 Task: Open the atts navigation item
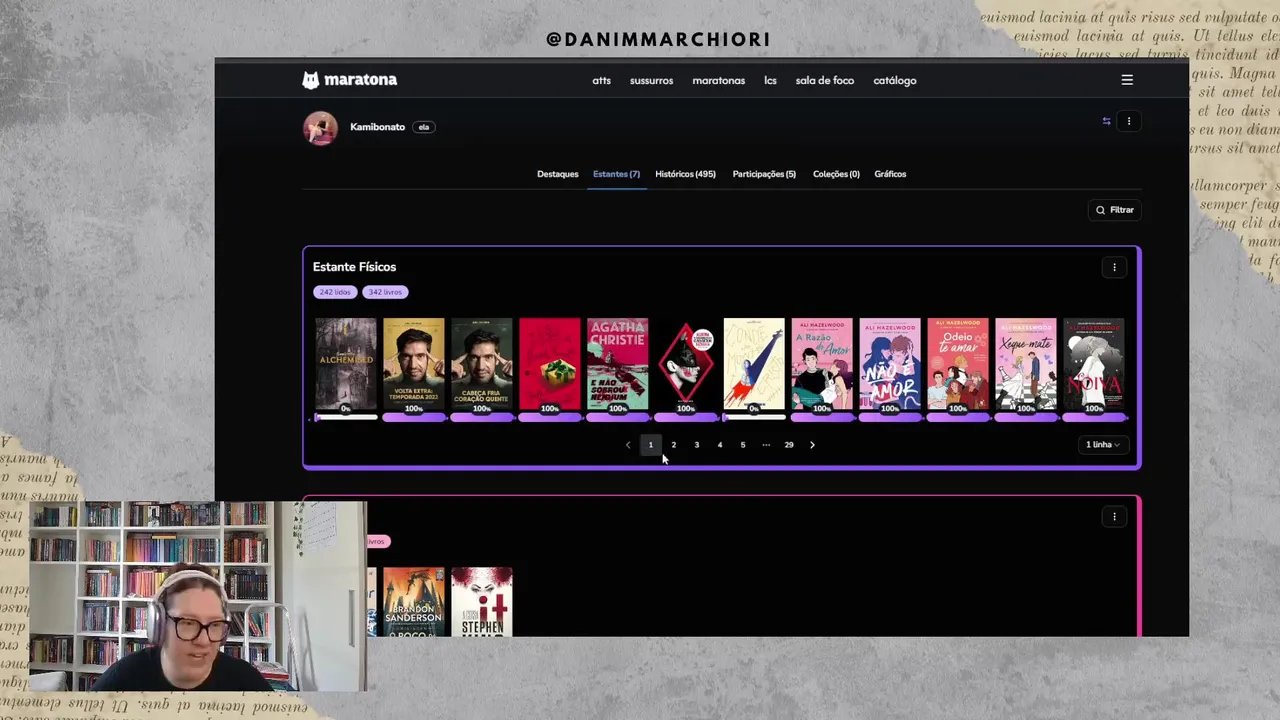(601, 81)
